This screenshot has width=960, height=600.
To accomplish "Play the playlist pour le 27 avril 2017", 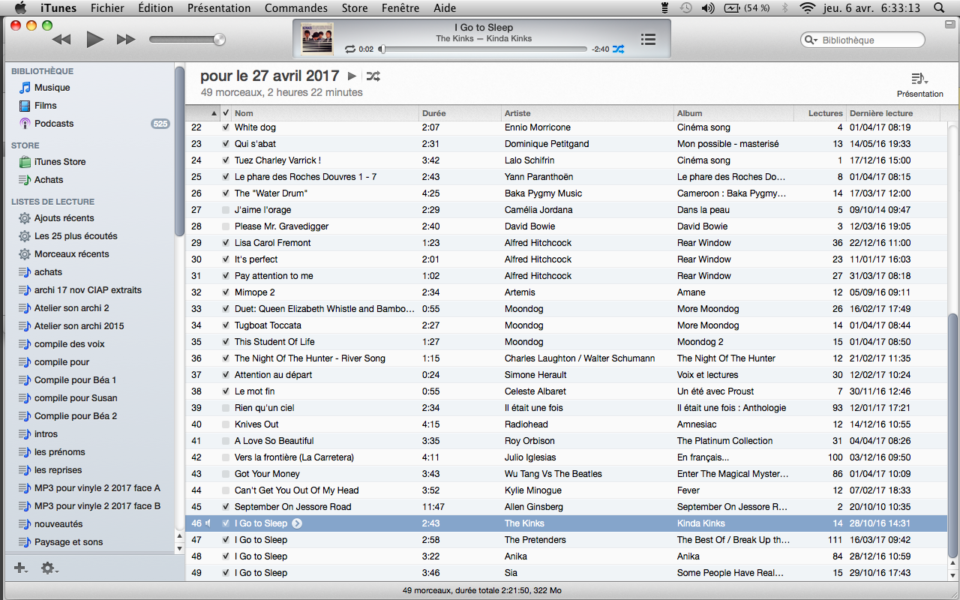I will (x=351, y=76).
